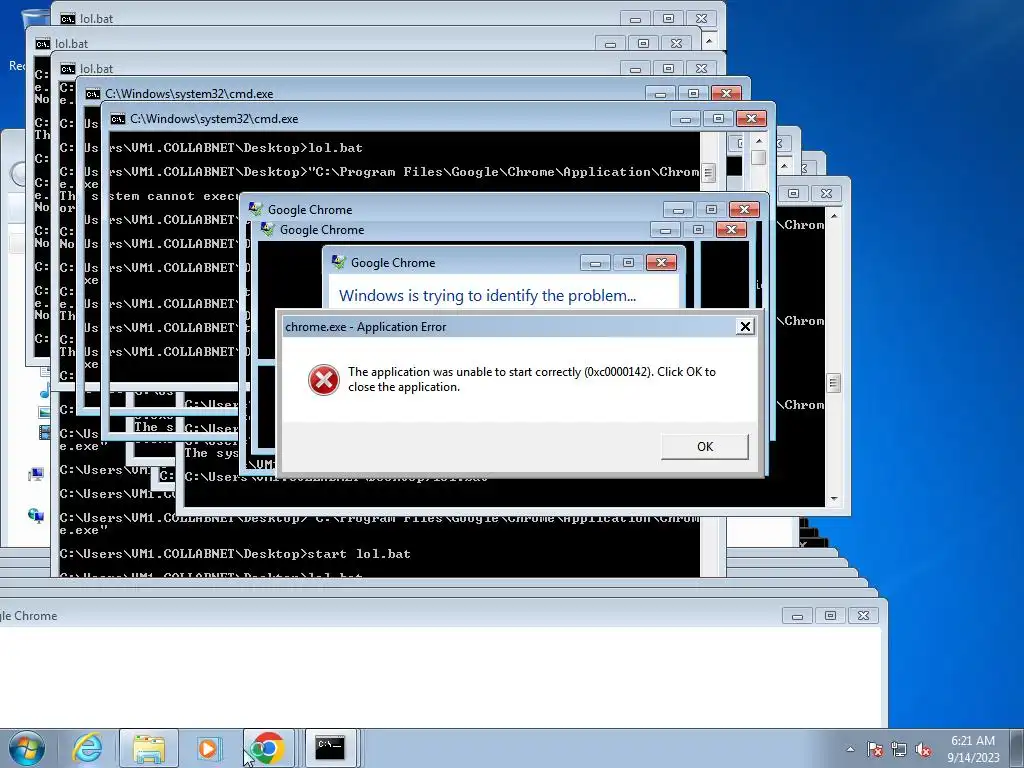
Task: Close the bottom white Google Chrome window
Action: [863, 616]
